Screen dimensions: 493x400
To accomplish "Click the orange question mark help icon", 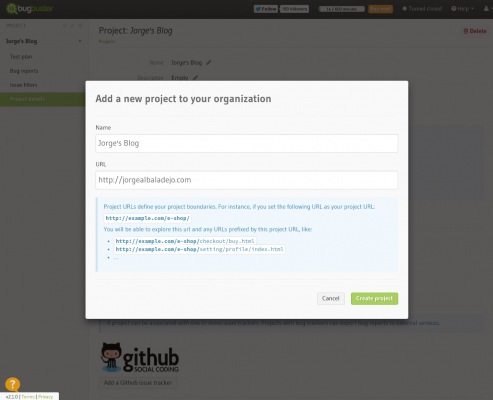I will 13,384.
